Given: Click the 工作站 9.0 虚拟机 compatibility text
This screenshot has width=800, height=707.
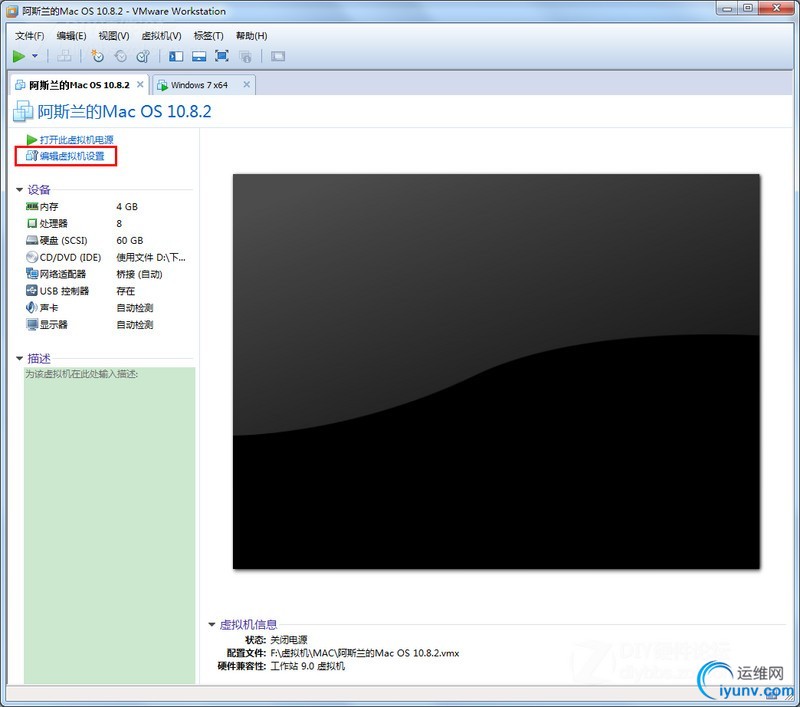Looking at the screenshot, I should (x=308, y=666).
